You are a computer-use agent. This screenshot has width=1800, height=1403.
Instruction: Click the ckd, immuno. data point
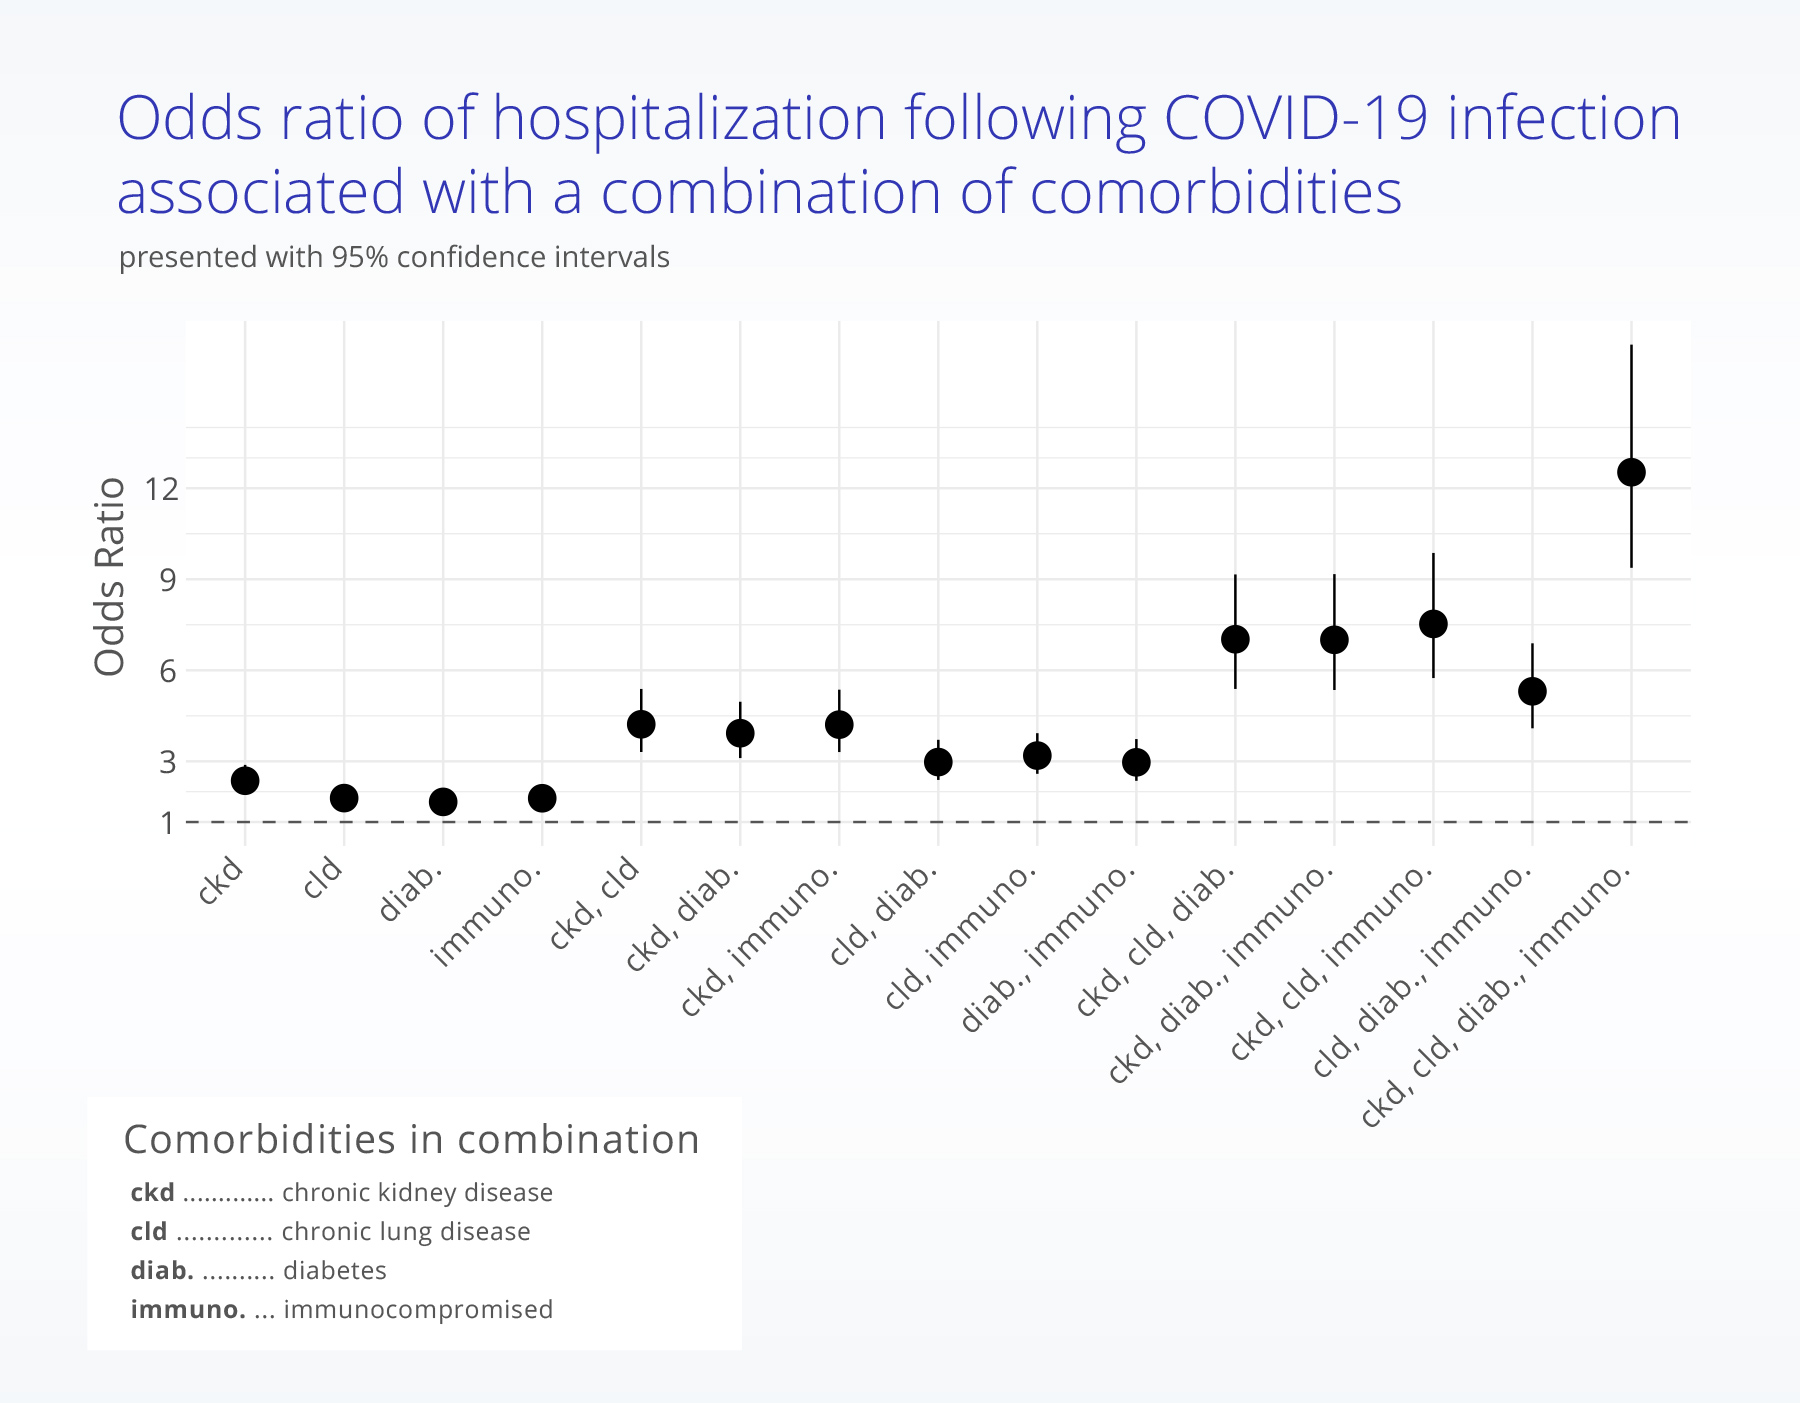coord(839,724)
